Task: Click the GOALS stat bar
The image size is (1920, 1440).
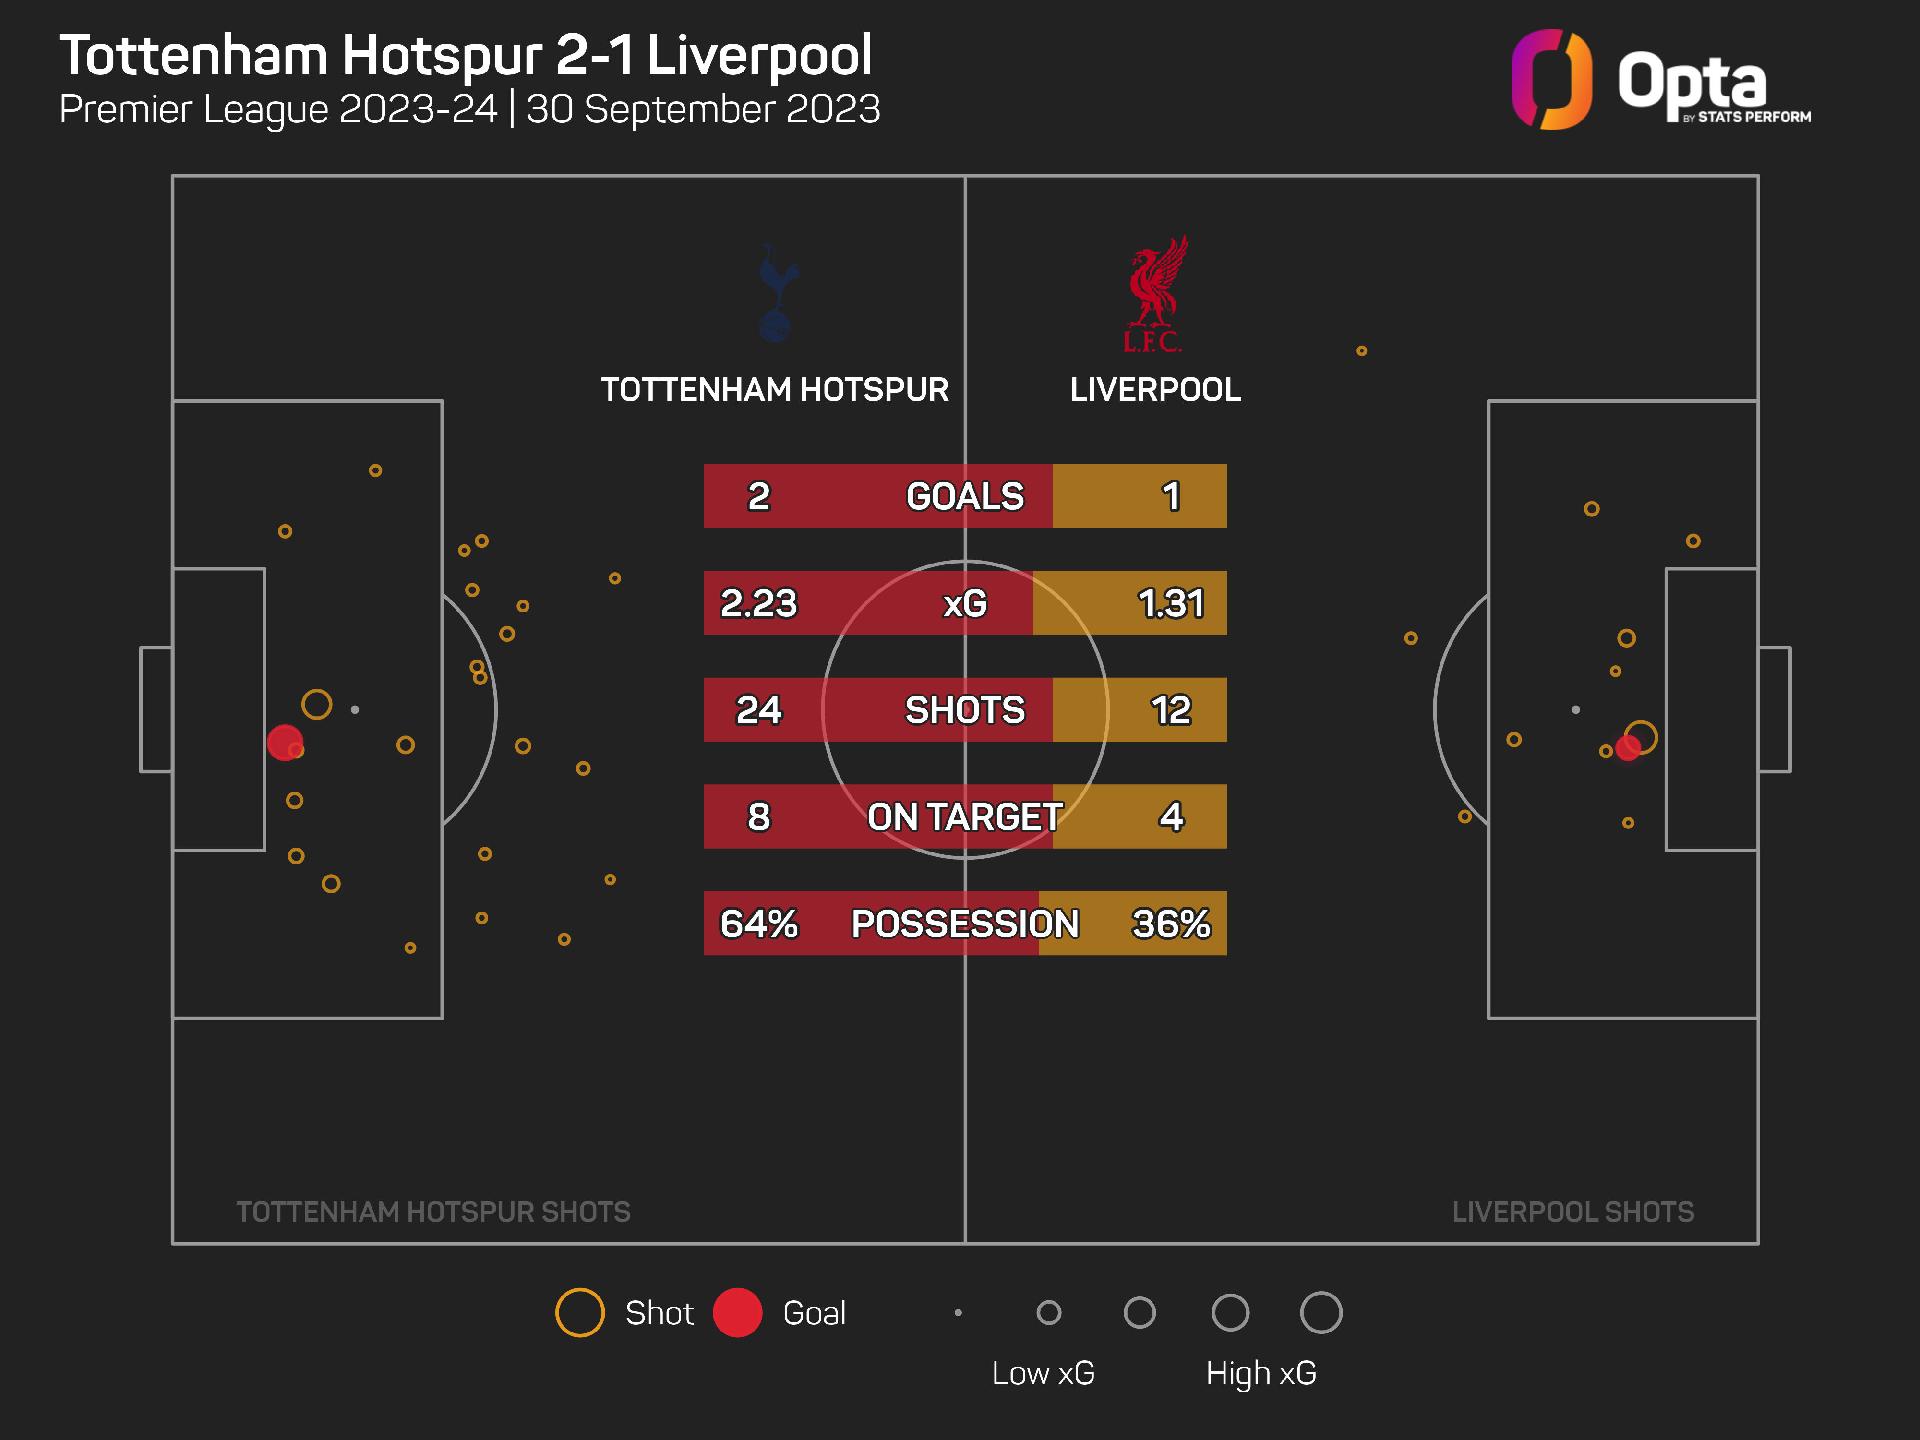Action: pos(965,496)
